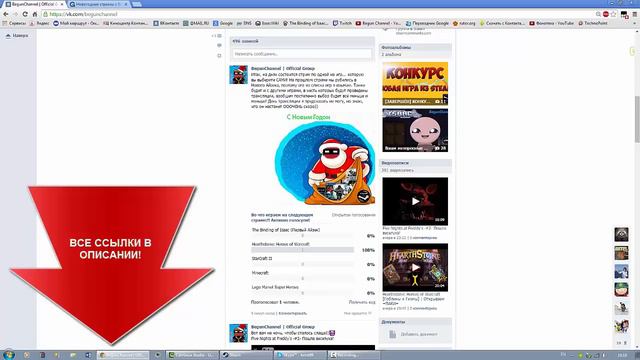Open the new tab button
The image size is (640, 360).
click(137, 4)
